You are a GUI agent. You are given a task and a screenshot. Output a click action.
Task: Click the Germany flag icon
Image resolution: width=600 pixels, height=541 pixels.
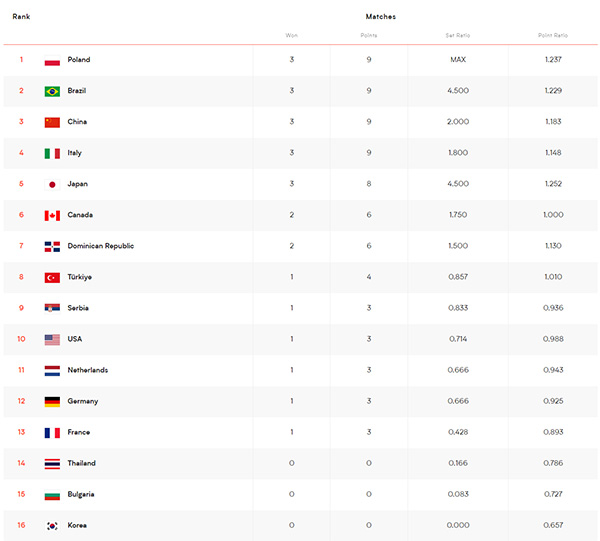coord(52,402)
